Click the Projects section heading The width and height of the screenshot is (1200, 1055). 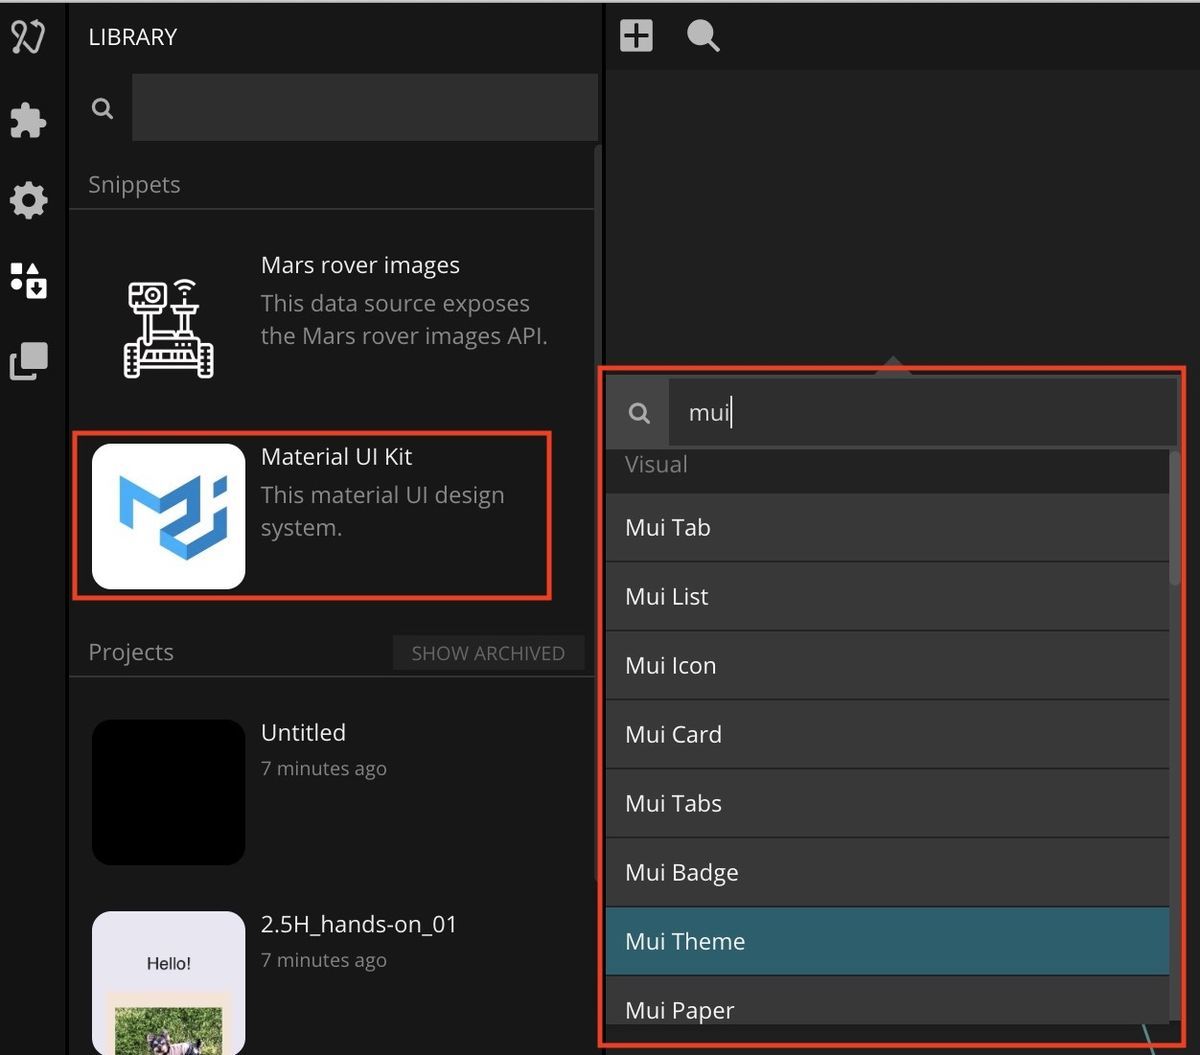131,652
